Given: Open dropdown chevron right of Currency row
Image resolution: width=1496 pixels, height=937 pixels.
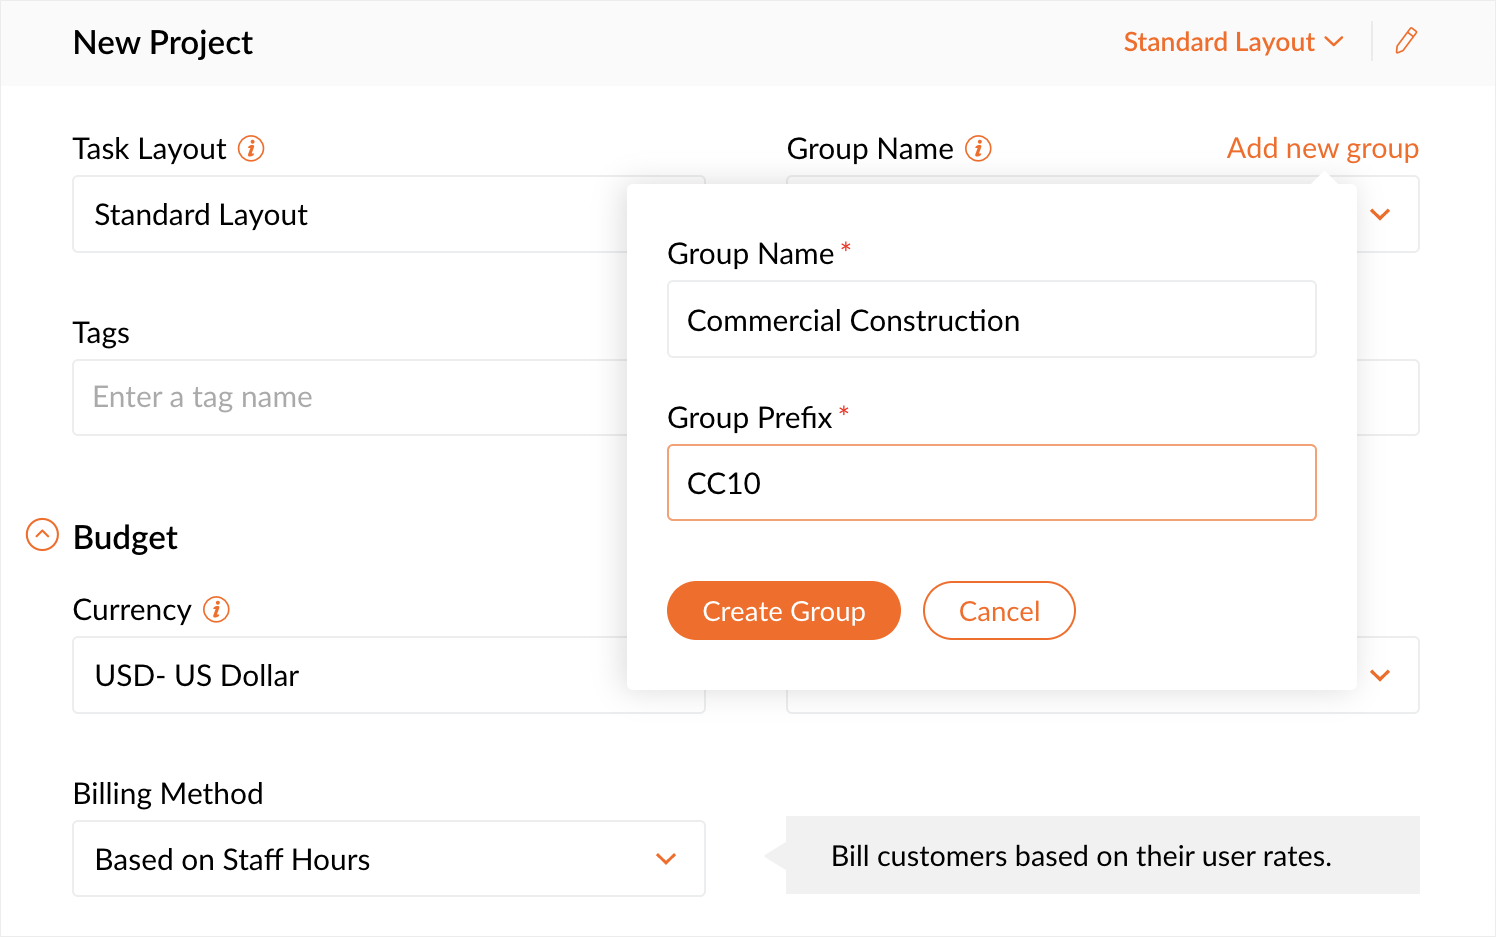Looking at the screenshot, I should [x=1380, y=676].
